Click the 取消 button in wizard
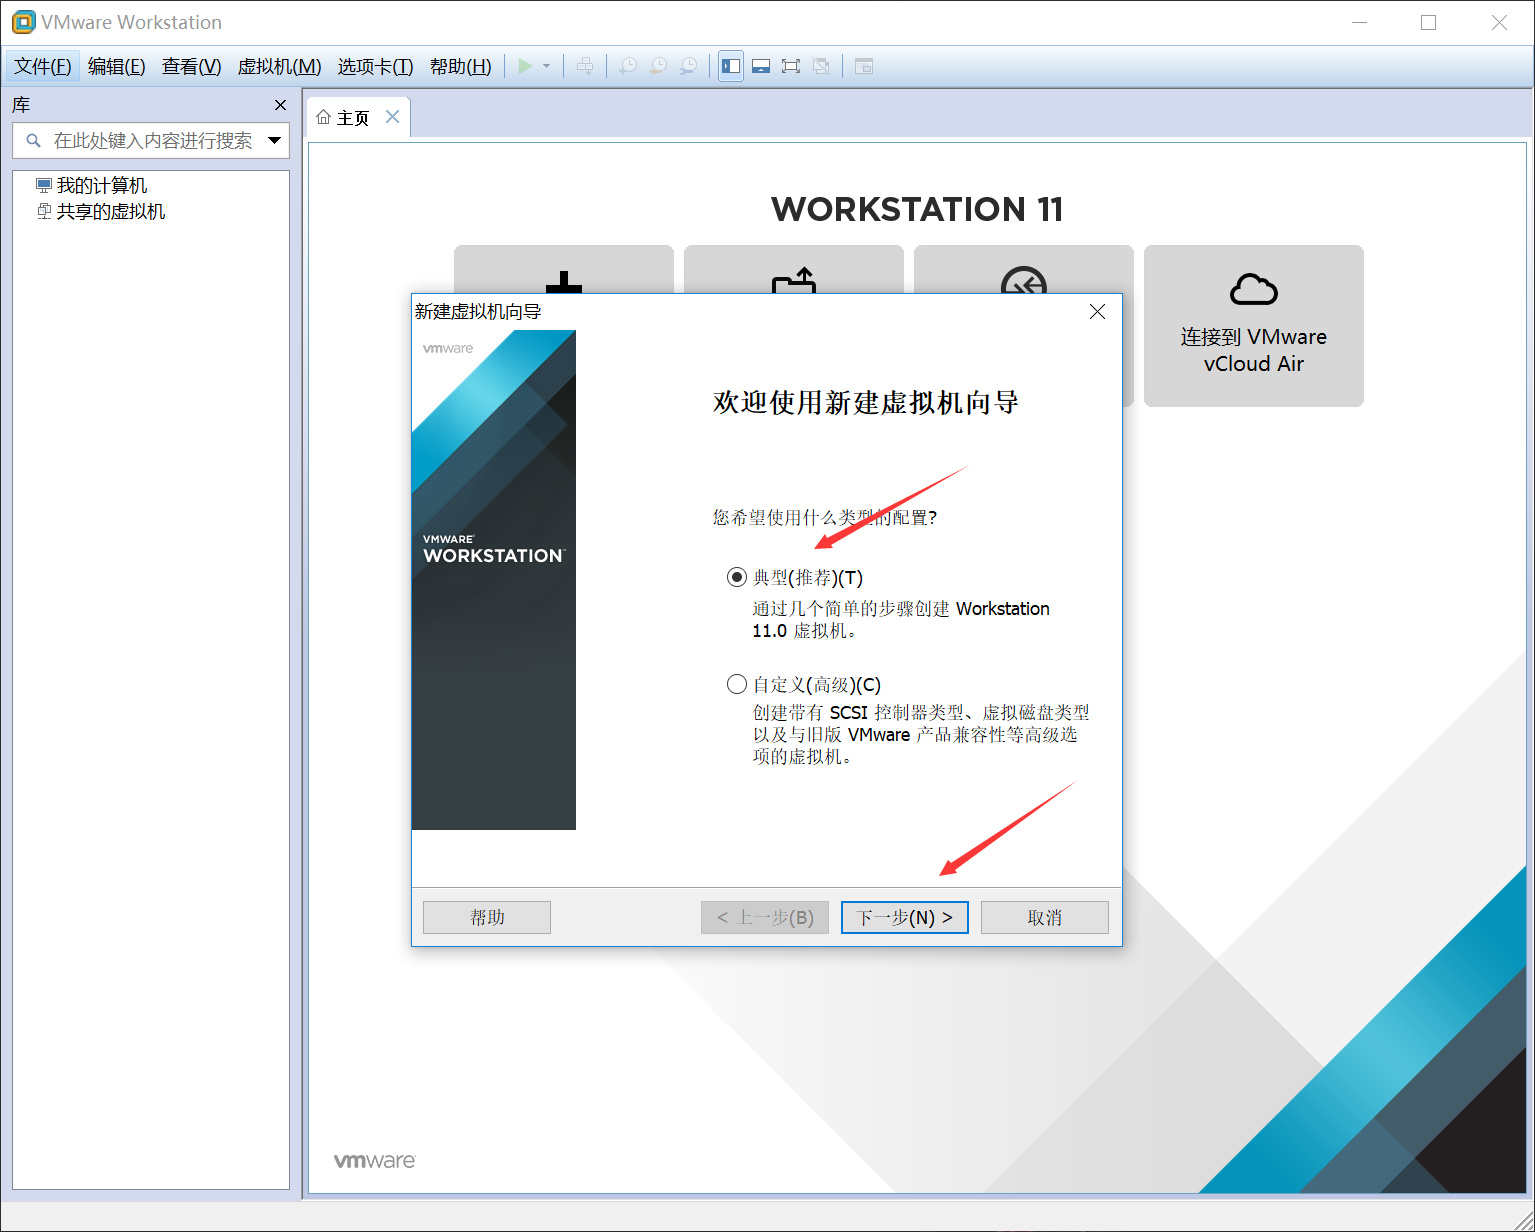Screen dimensions: 1535x1232 tap(1045, 917)
